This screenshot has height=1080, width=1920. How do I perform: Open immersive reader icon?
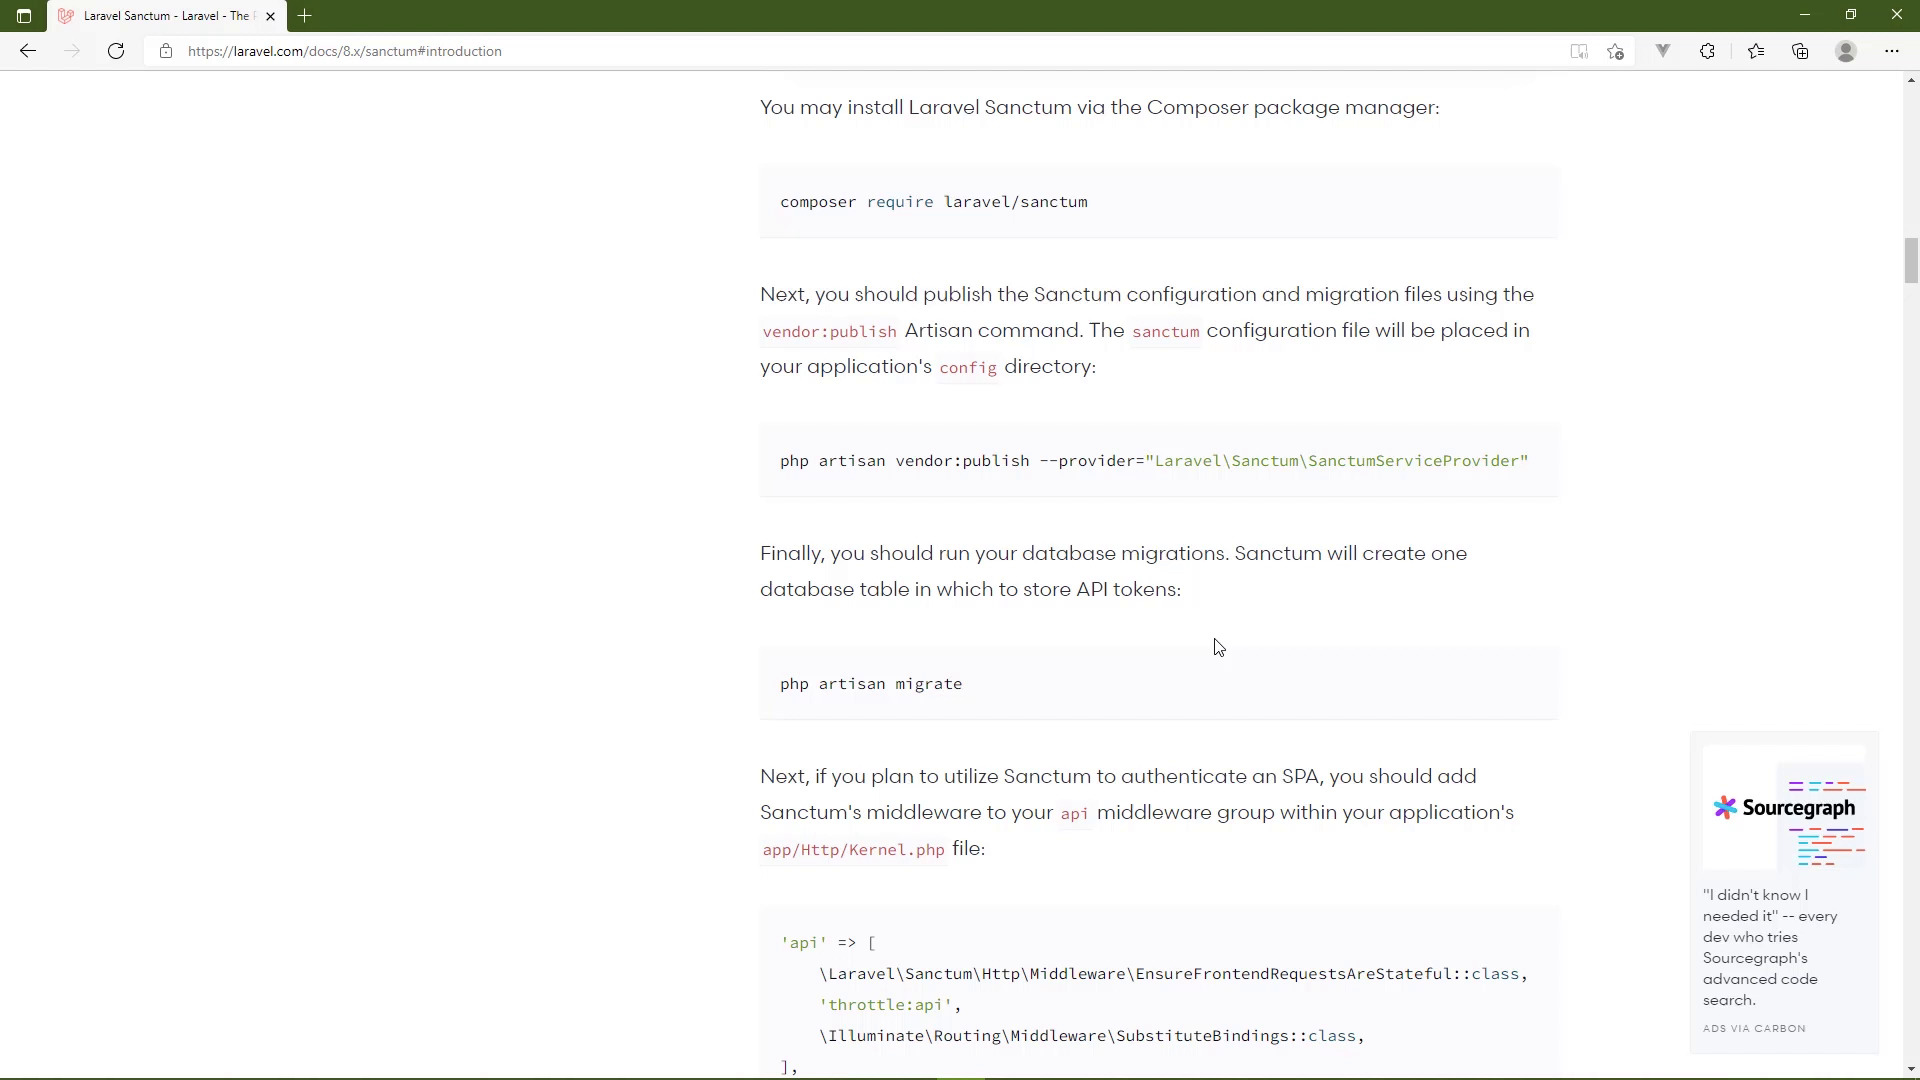click(x=1579, y=51)
